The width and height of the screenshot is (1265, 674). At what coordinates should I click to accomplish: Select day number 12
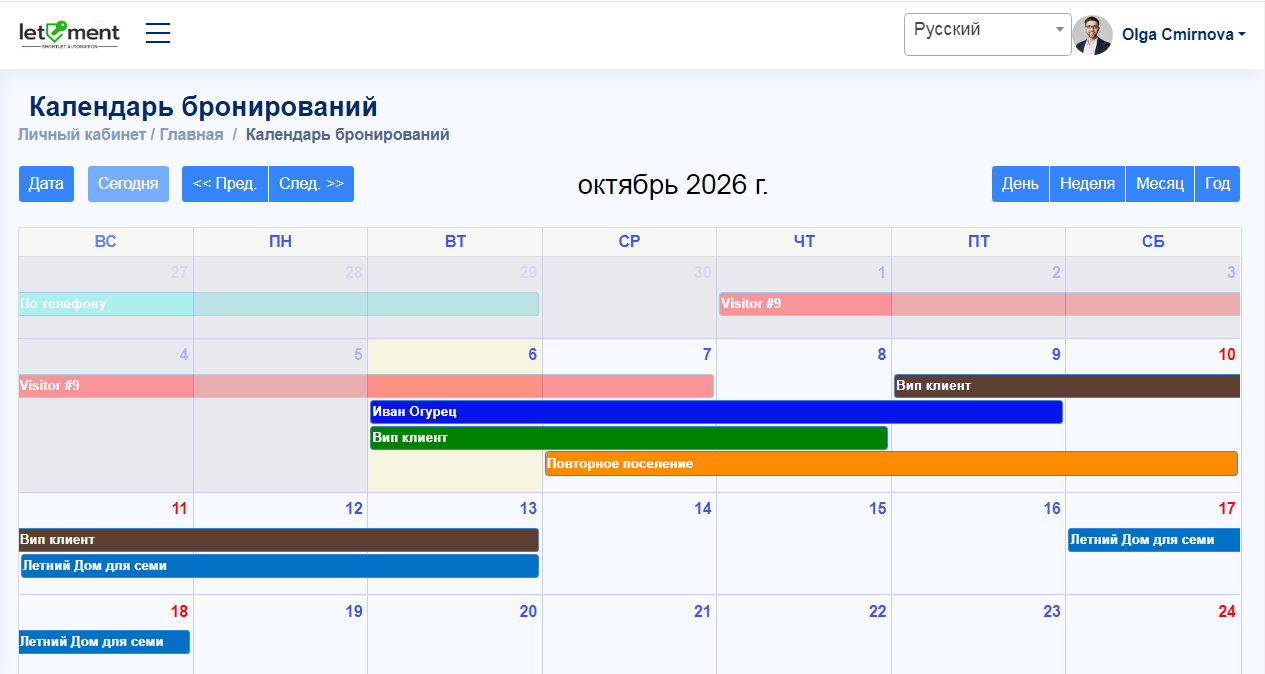tap(354, 509)
